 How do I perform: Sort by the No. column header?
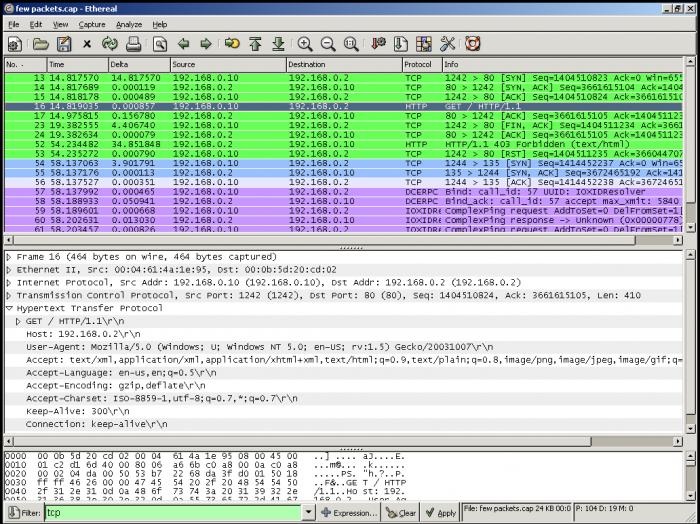tap(25, 65)
